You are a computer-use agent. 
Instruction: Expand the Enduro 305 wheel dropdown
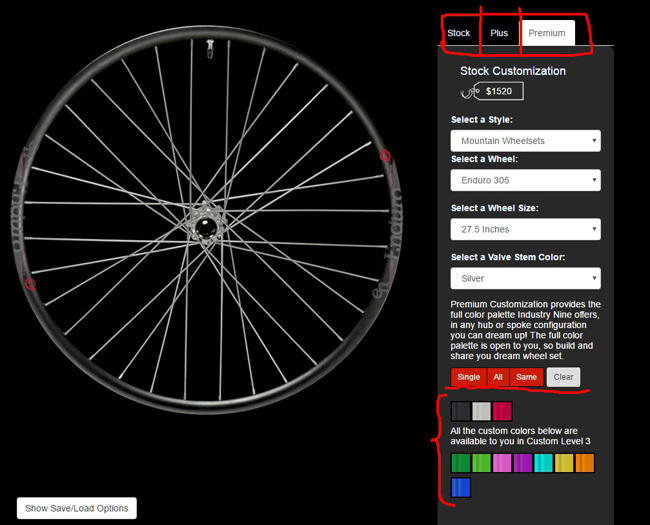(525, 180)
